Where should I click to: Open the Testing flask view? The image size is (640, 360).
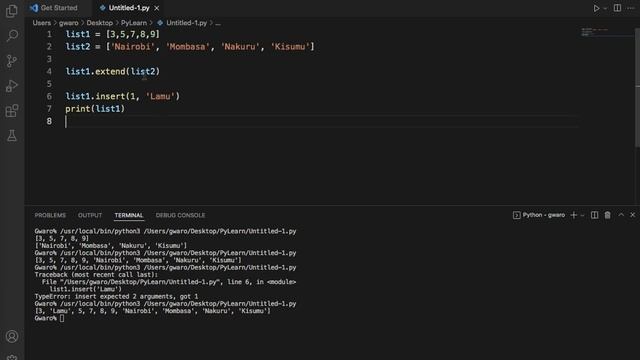point(12,136)
